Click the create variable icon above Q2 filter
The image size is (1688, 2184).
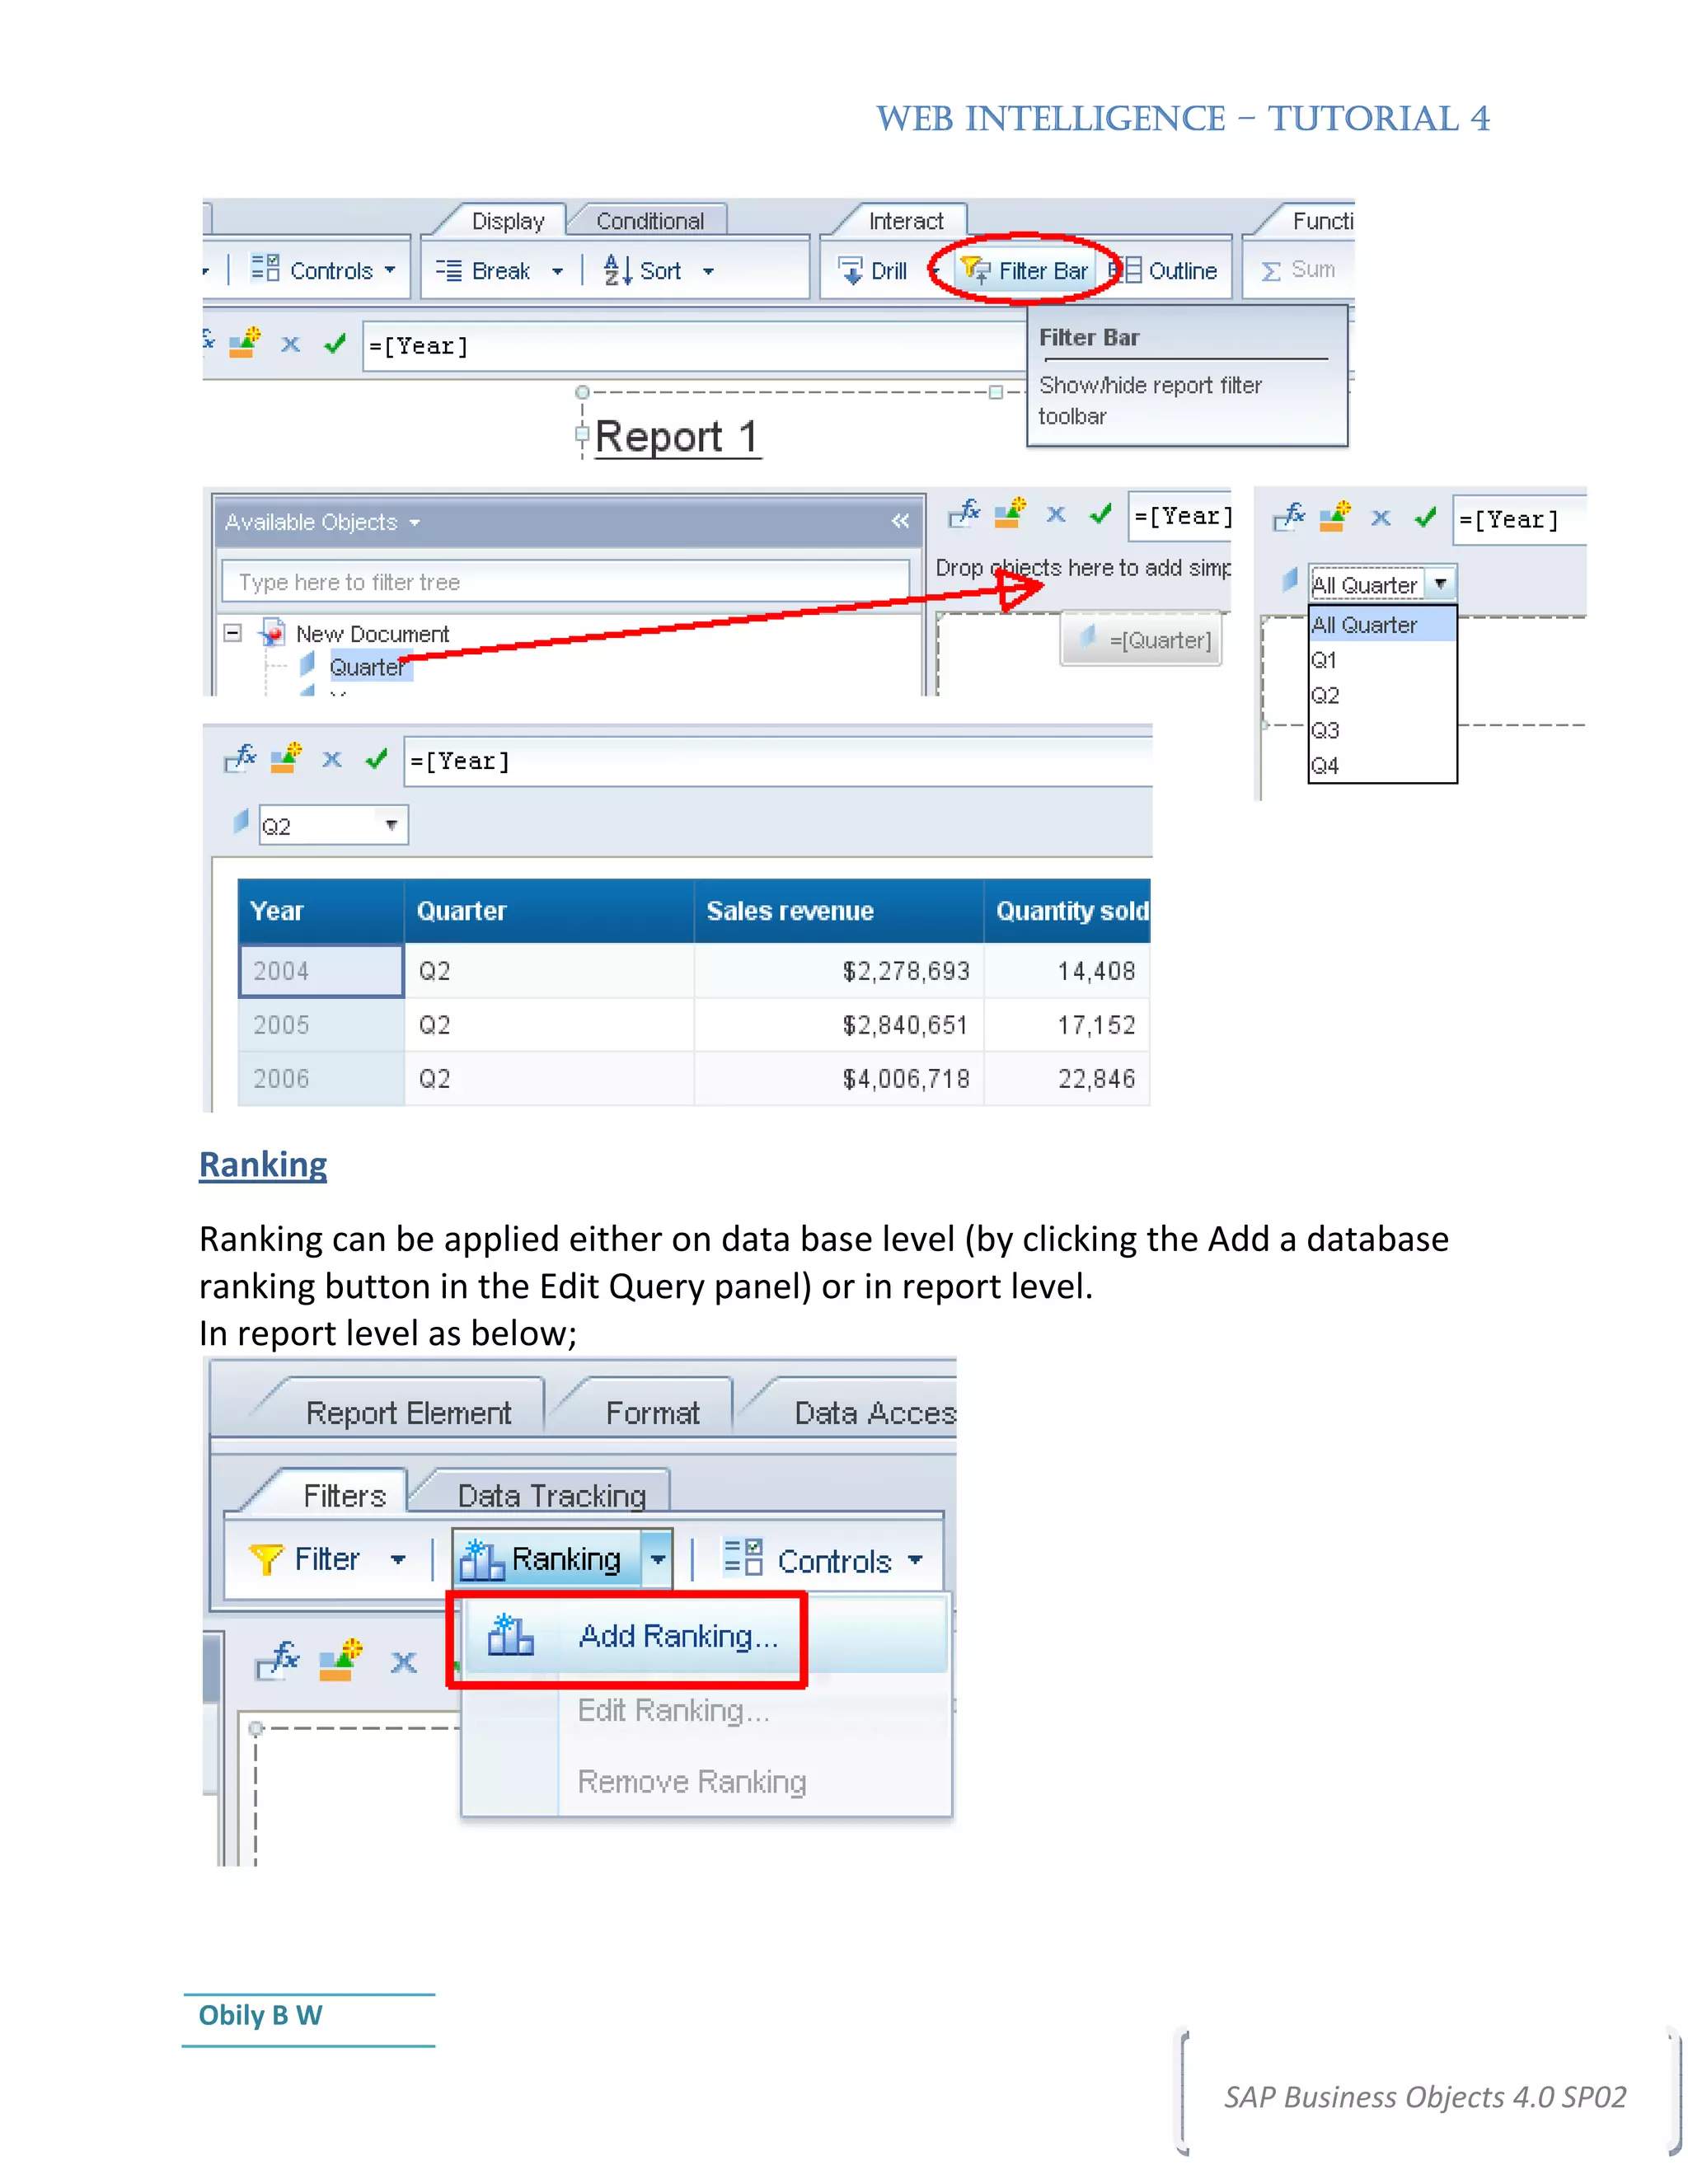pos(286,758)
